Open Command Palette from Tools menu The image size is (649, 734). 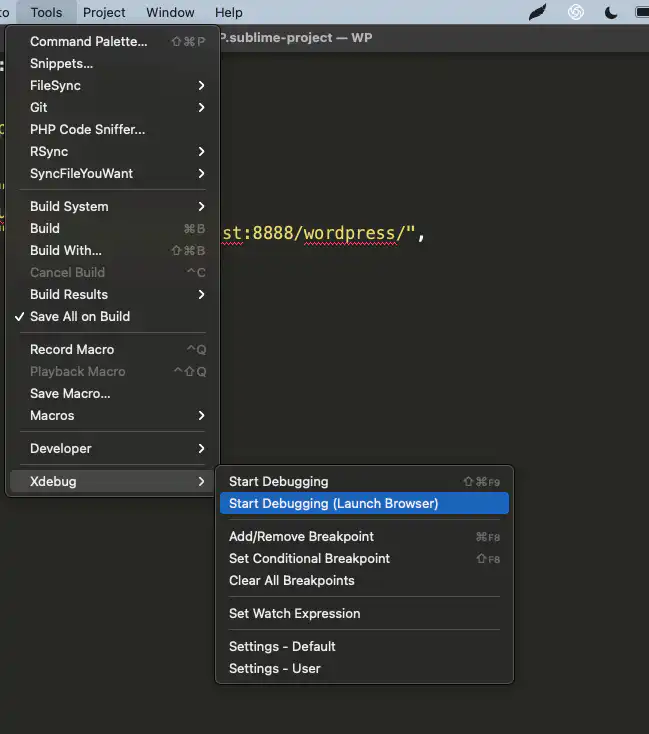88,41
